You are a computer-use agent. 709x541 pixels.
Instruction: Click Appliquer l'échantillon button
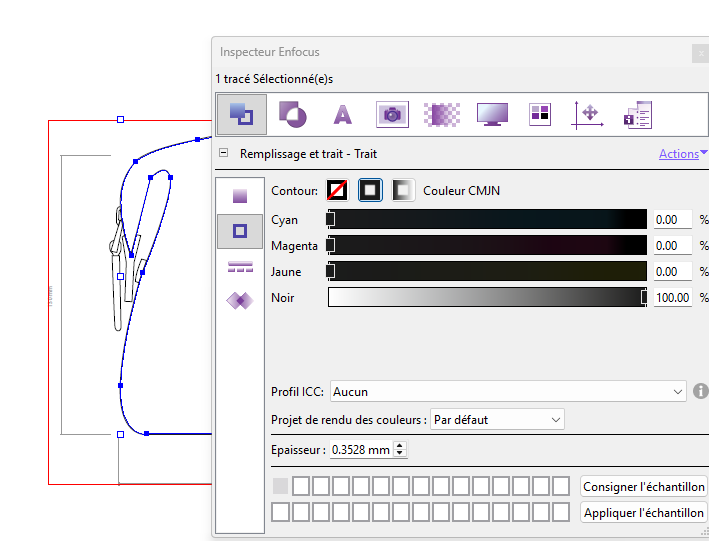point(643,513)
